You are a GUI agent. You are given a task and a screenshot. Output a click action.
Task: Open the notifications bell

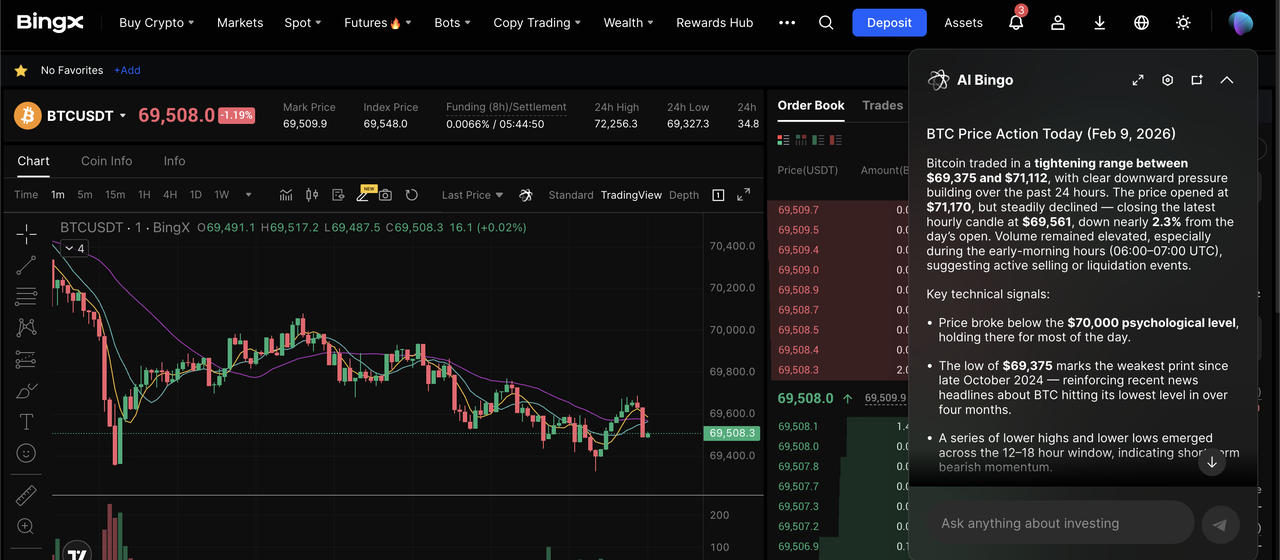click(1016, 23)
